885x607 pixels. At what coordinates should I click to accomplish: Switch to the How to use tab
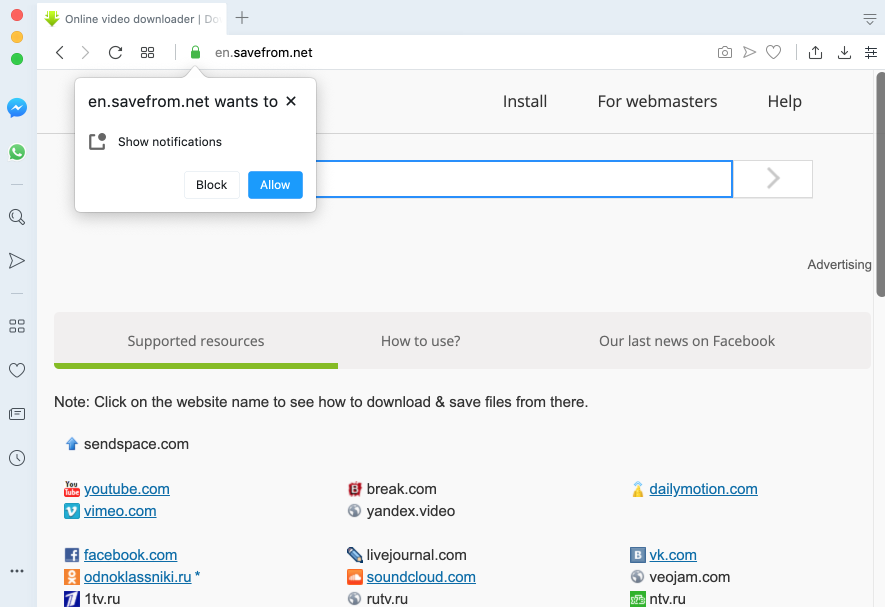420,341
